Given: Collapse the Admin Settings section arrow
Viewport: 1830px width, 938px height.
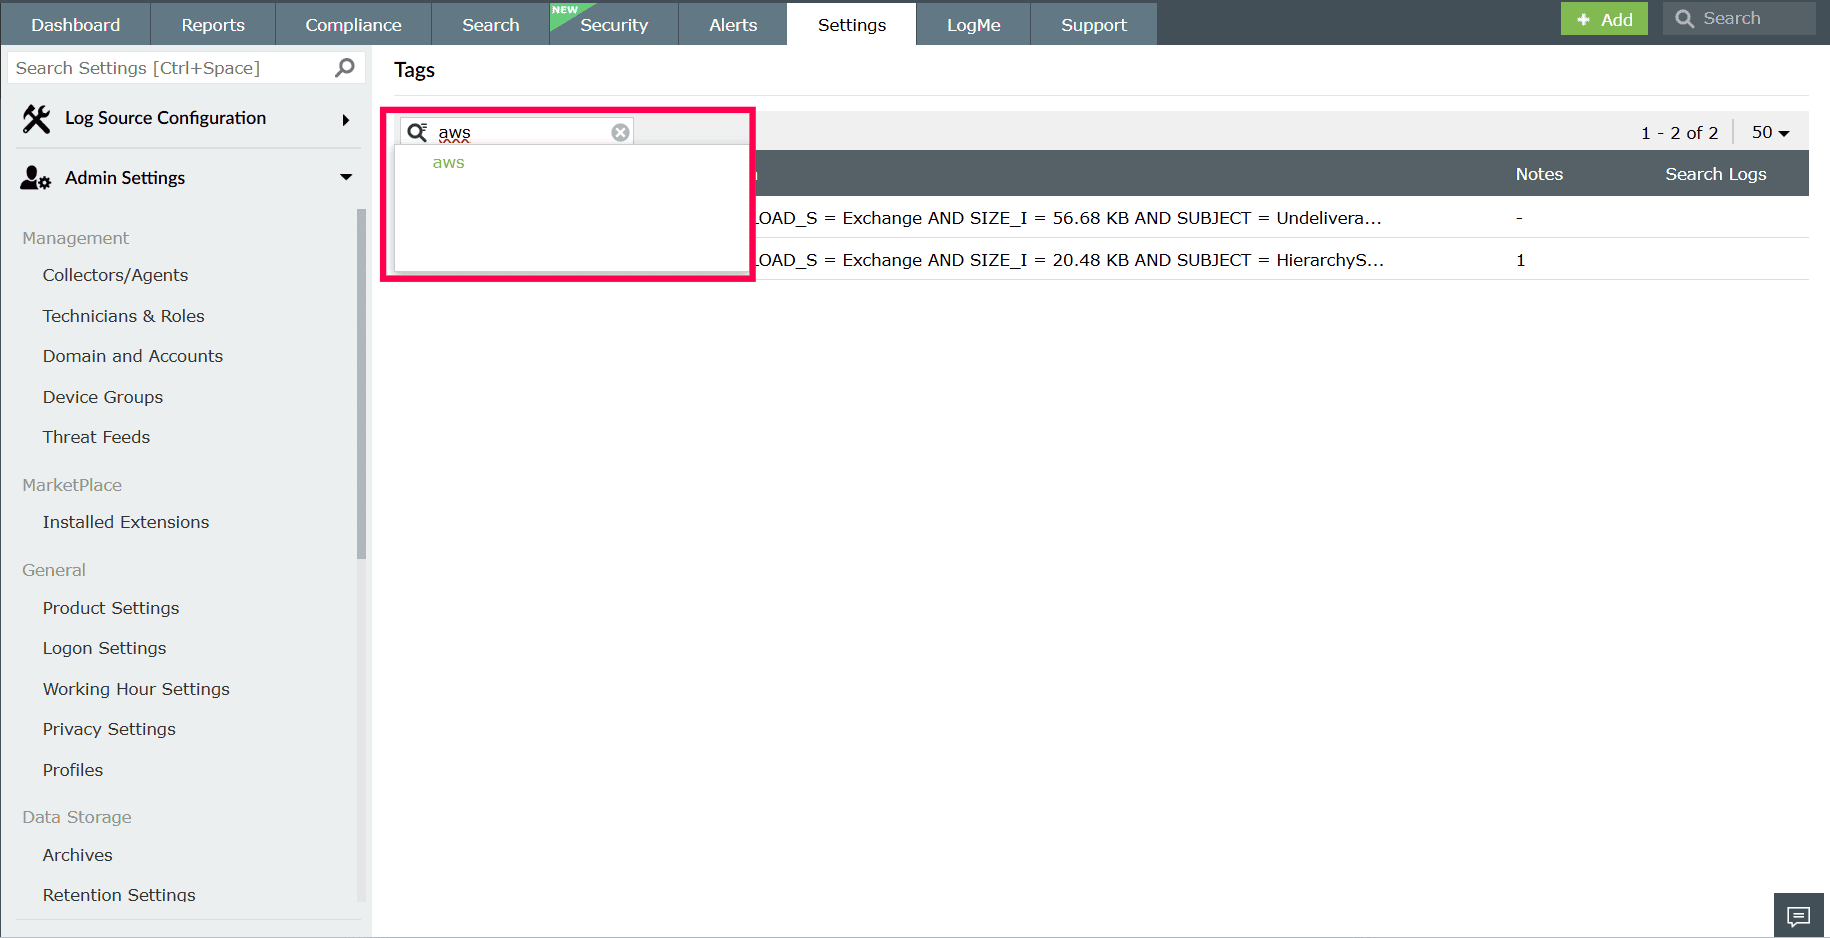Looking at the screenshot, I should [346, 177].
